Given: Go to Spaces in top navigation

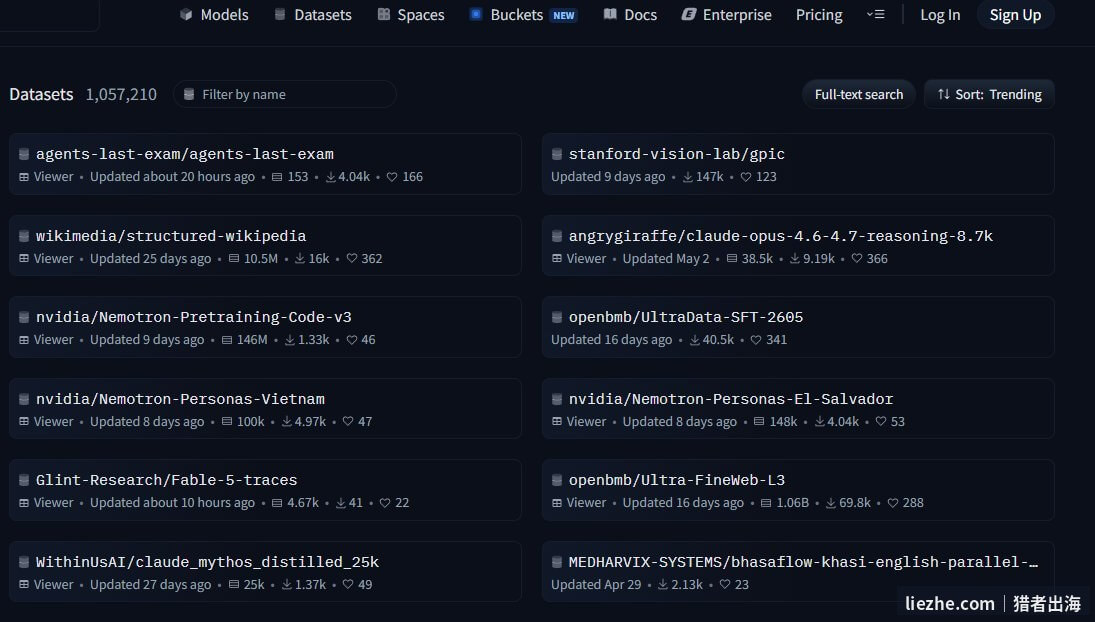Looking at the screenshot, I should [411, 15].
